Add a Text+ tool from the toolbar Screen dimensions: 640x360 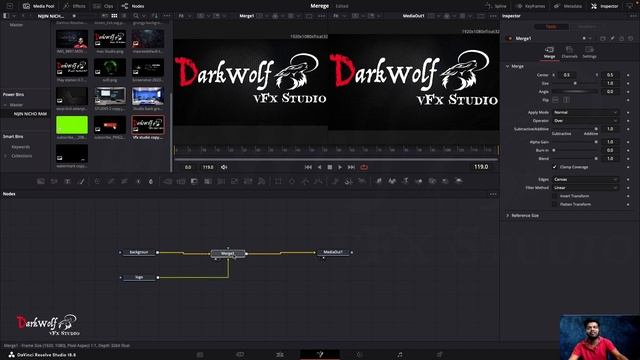click(68, 181)
